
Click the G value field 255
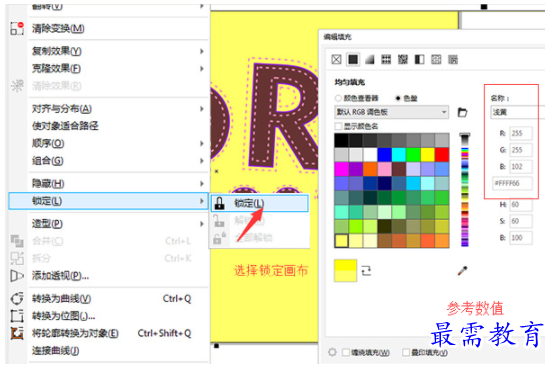click(x=521, y=150)
